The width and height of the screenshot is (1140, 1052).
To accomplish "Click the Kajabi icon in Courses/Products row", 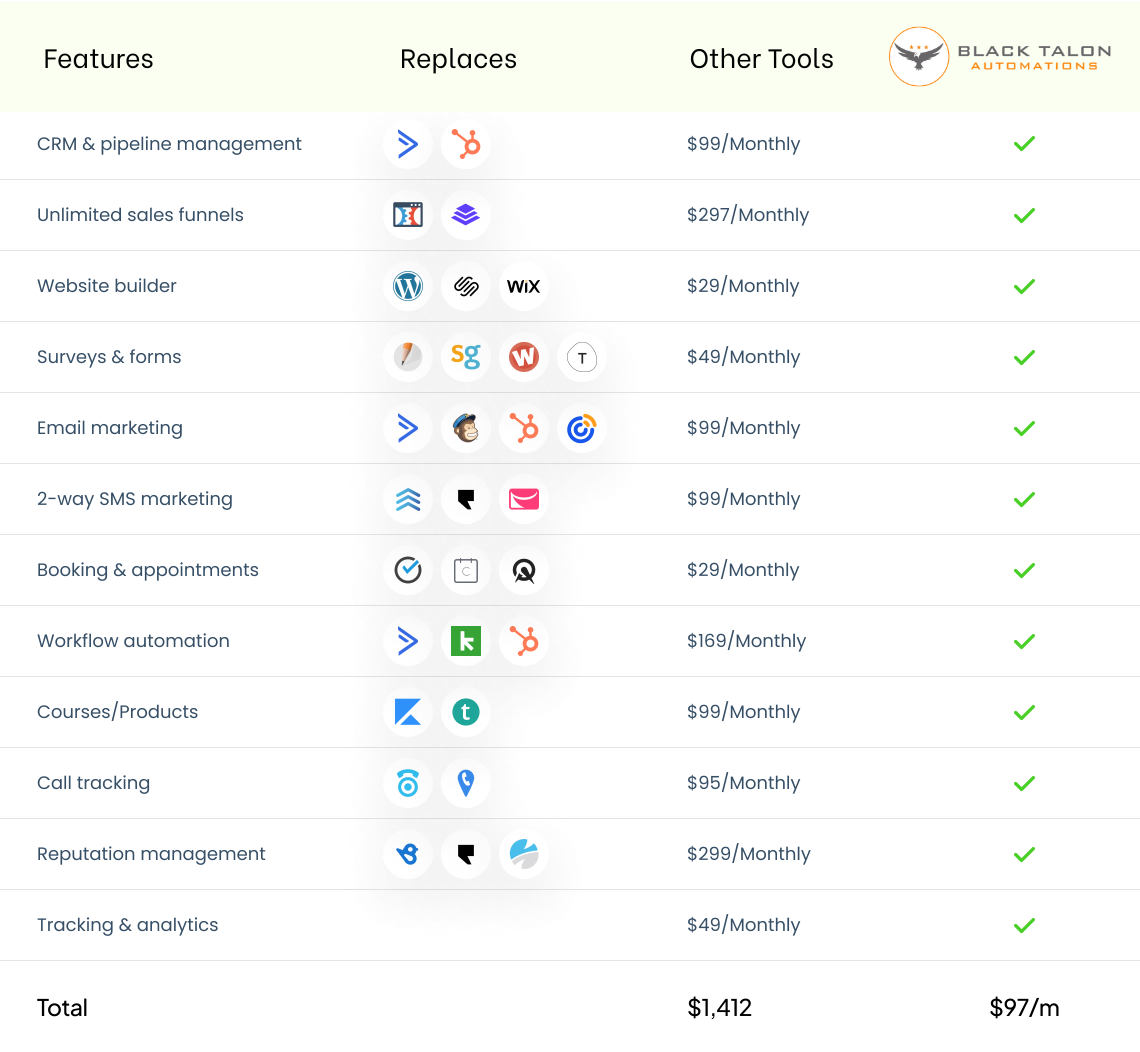I will [x=408, y=712].
